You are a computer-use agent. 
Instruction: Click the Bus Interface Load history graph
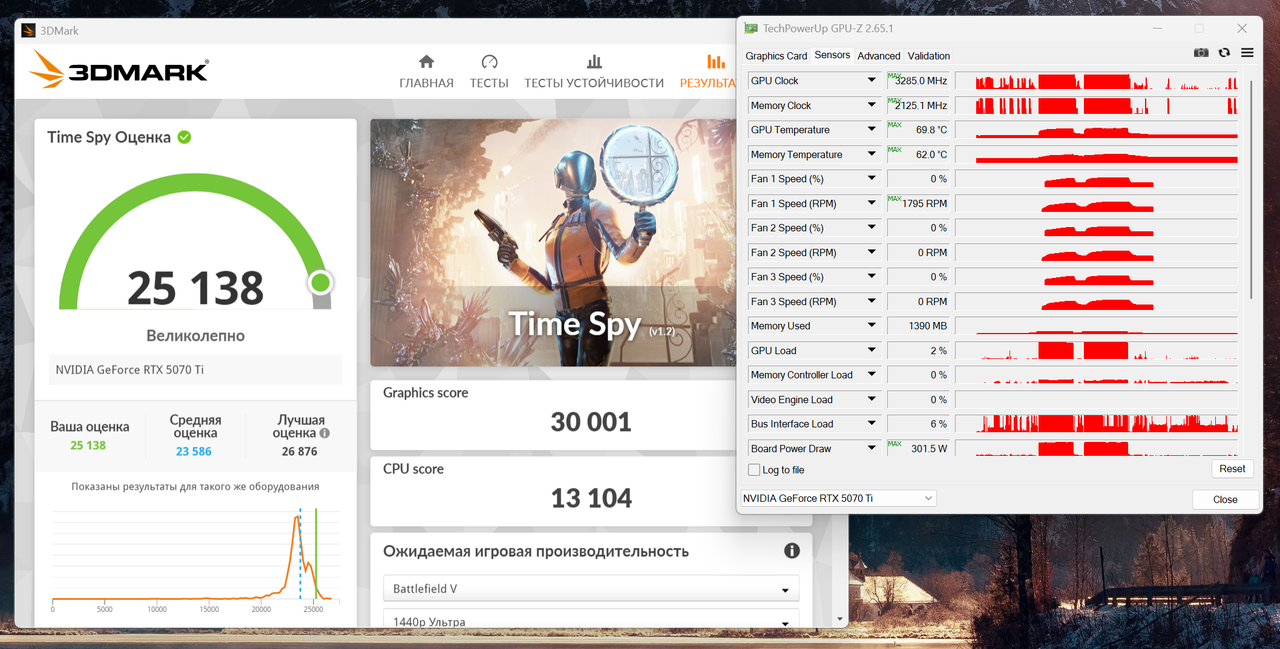(x=1096, y=424)
